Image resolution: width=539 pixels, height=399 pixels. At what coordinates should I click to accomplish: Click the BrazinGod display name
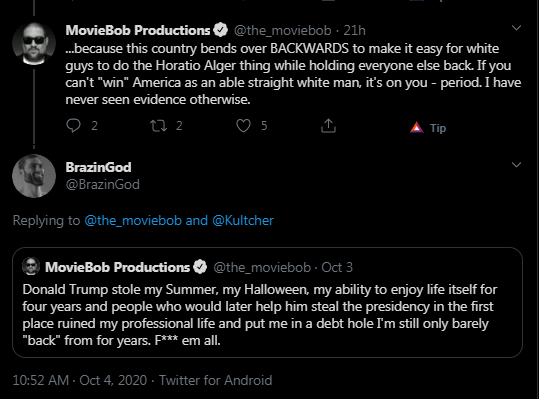pyautogui.click(x=98, y=167)
